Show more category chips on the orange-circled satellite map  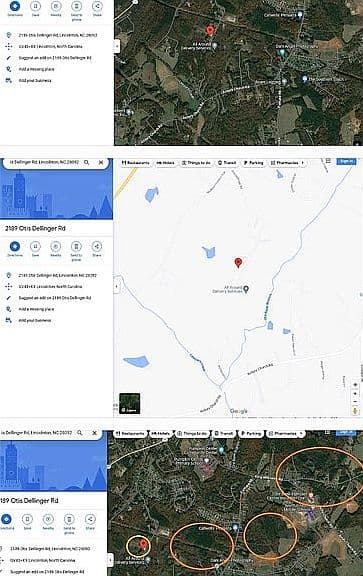[x=301, y=434]
